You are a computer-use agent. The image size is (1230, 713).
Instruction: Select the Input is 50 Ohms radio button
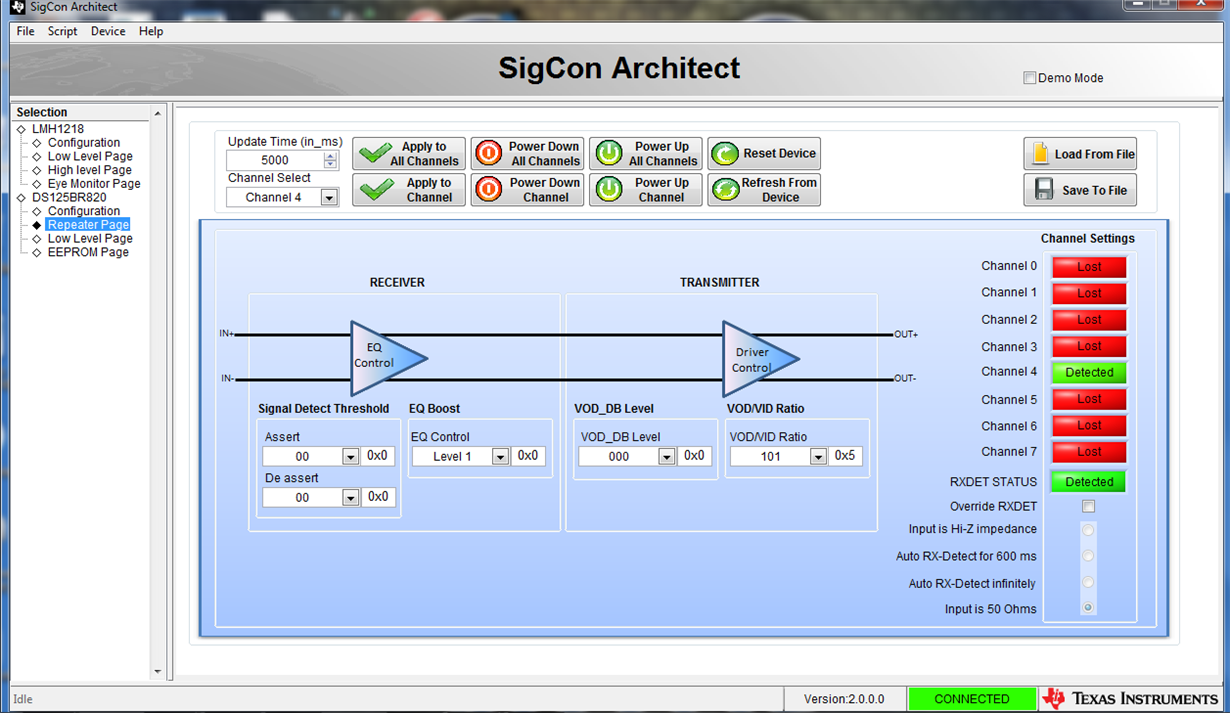(x=1088, y=608)
